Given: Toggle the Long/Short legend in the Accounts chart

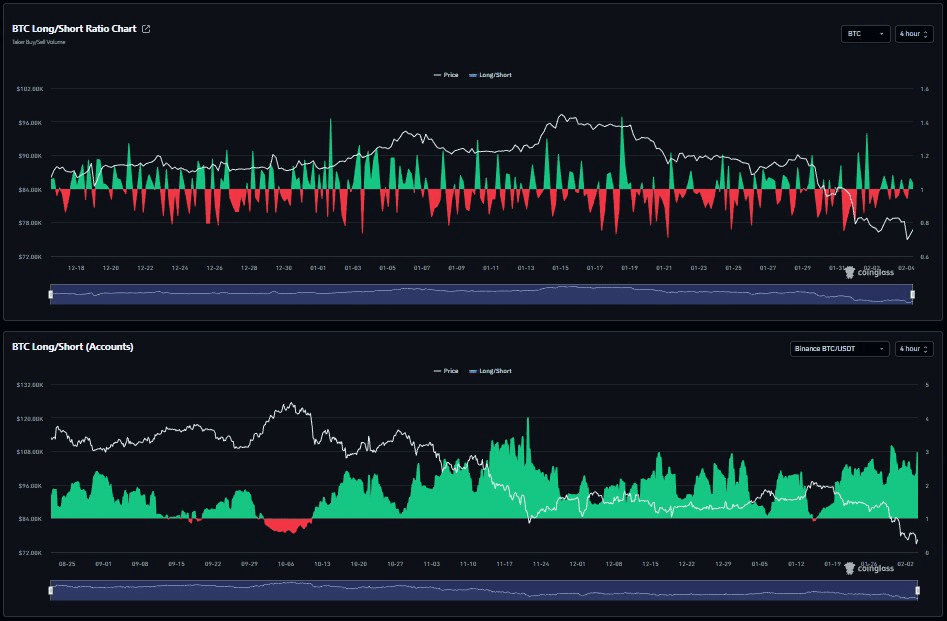Looking at the screenshot, I should tap(490, 371).
